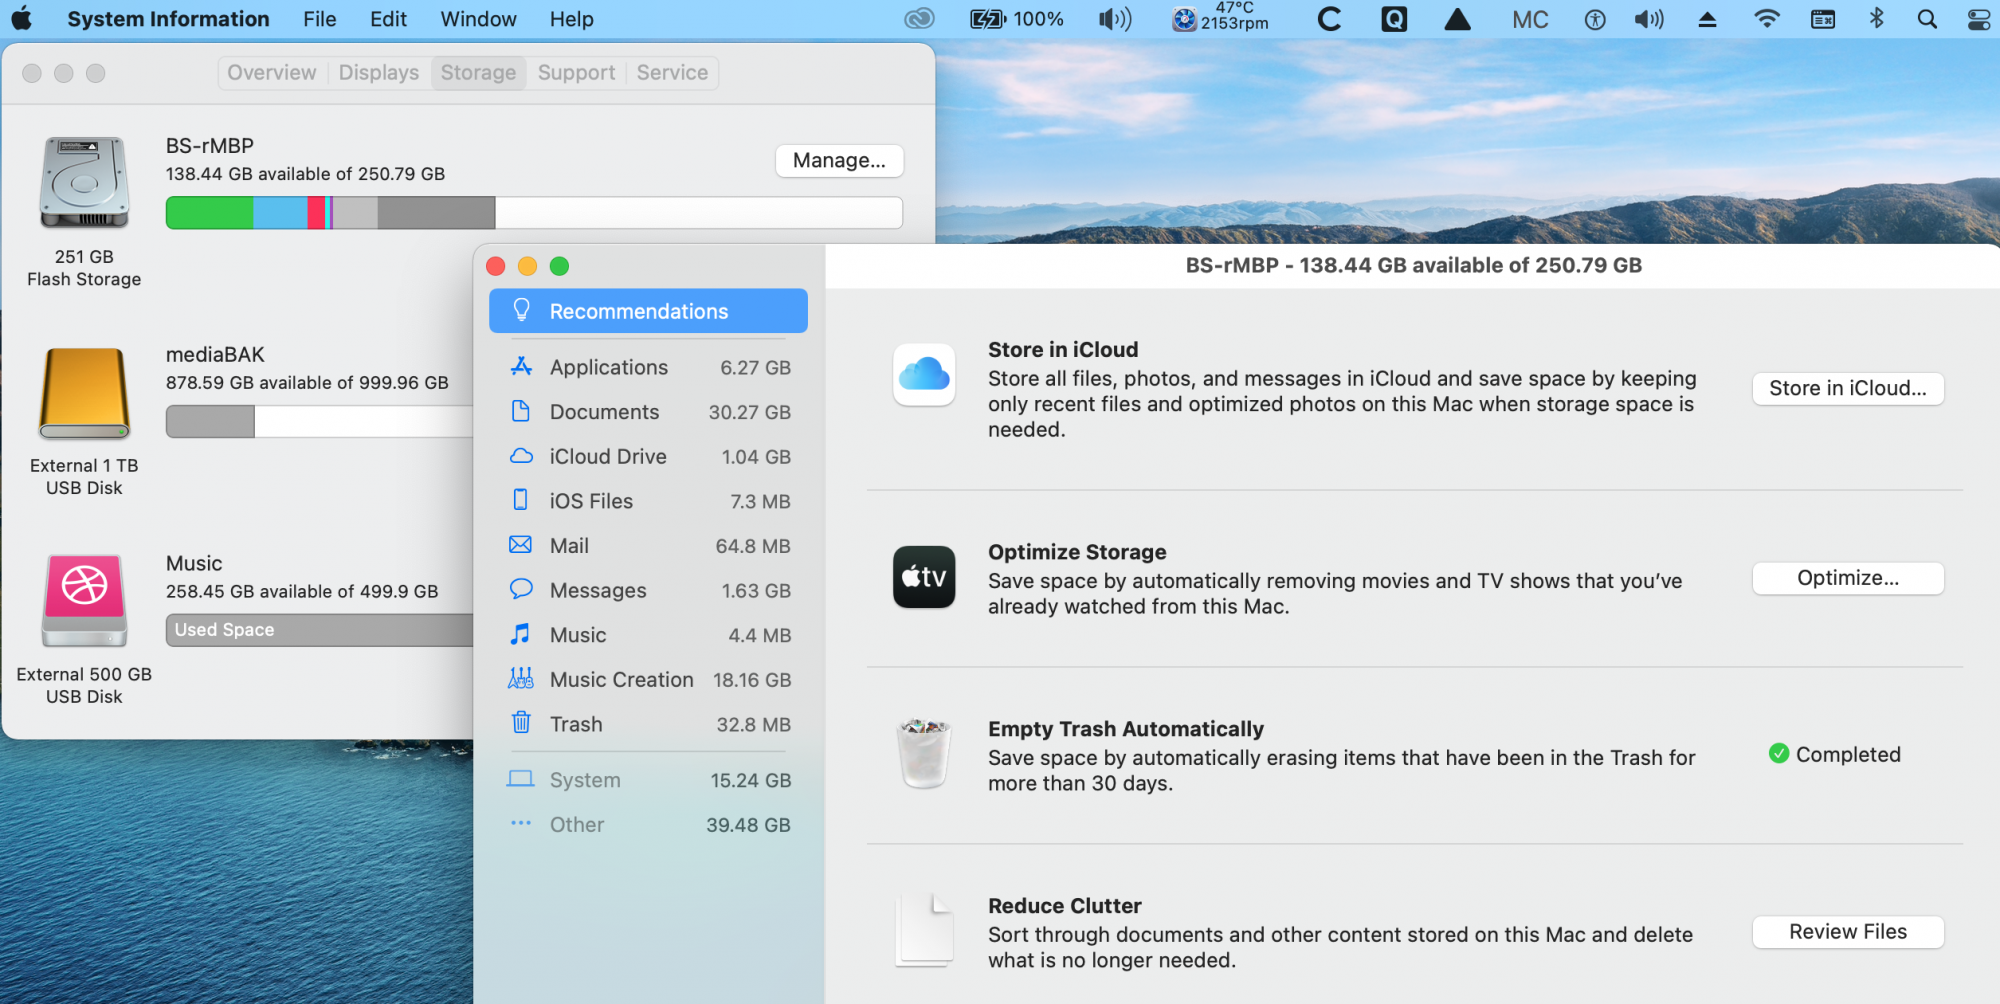Click the volume speaker icon next to battery

click(1115, 19)
